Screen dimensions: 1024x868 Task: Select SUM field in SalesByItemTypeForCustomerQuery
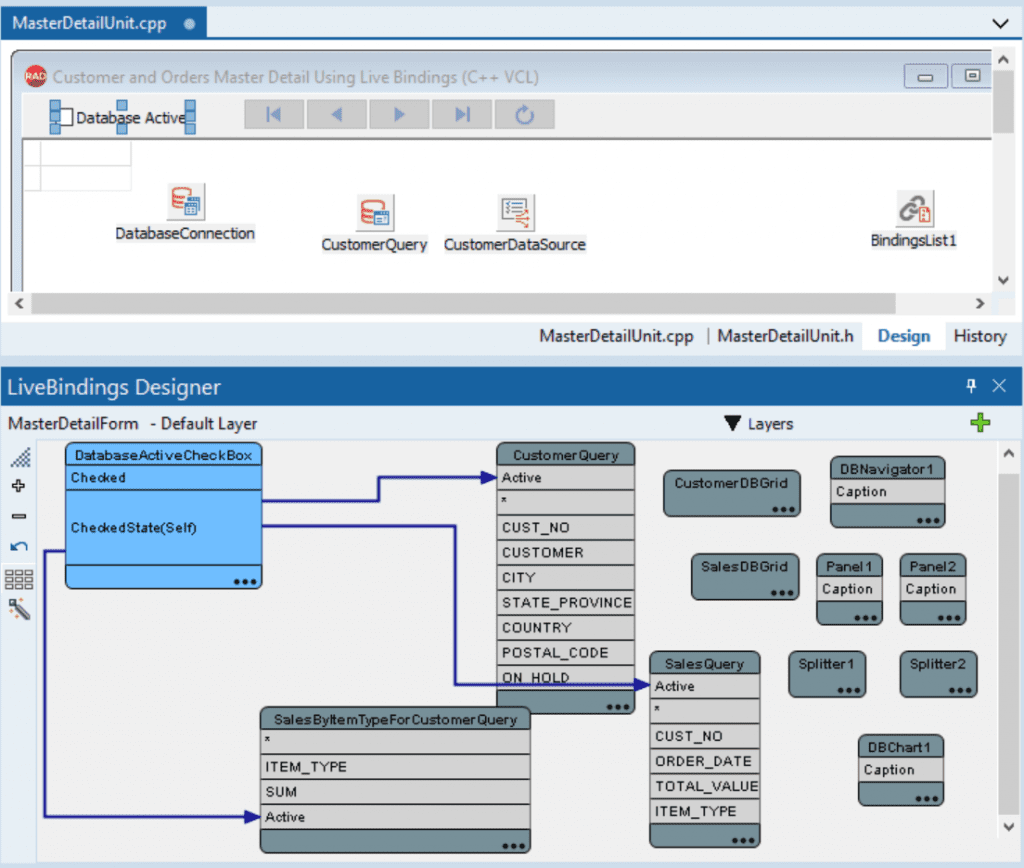[x=395, y=792]
